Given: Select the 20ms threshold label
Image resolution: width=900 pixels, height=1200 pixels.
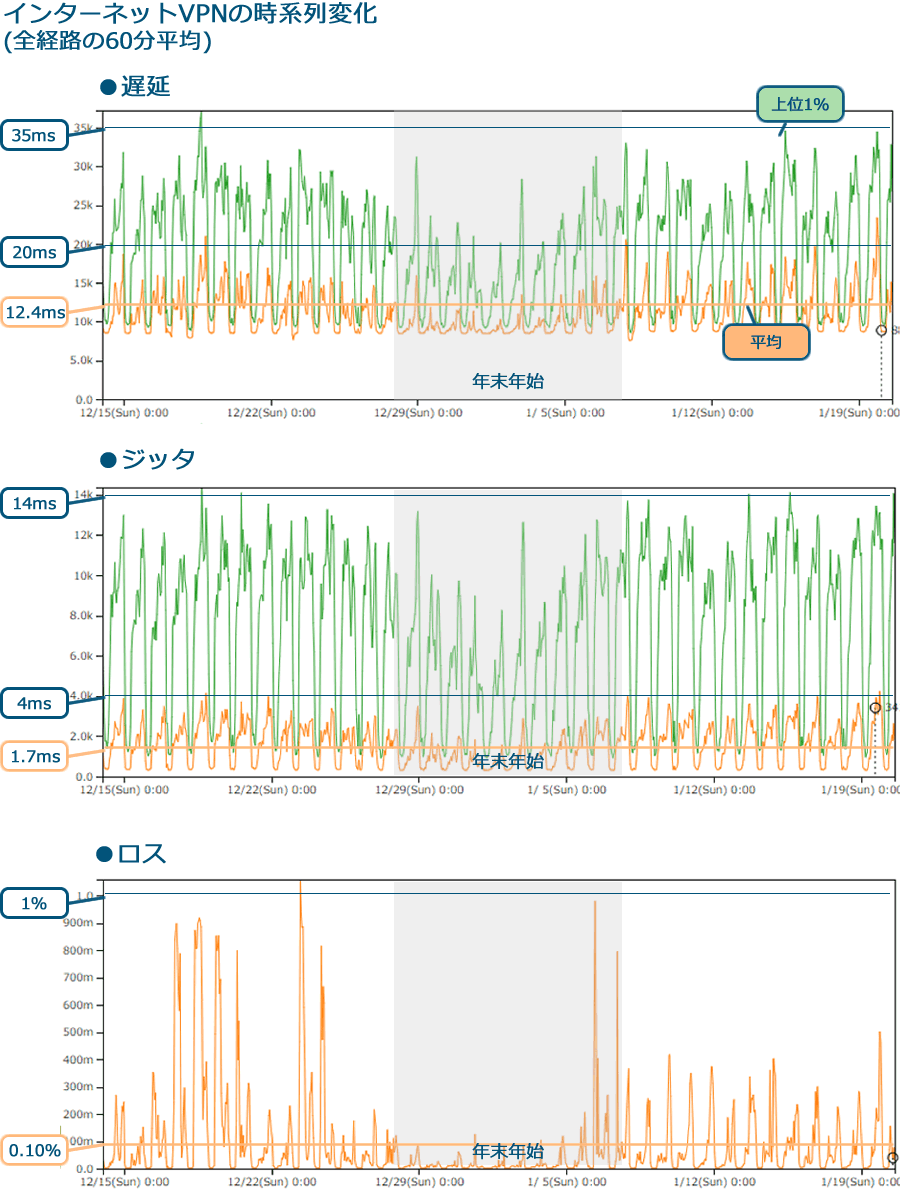Looking at the screenshot, I should click(34, 253).
